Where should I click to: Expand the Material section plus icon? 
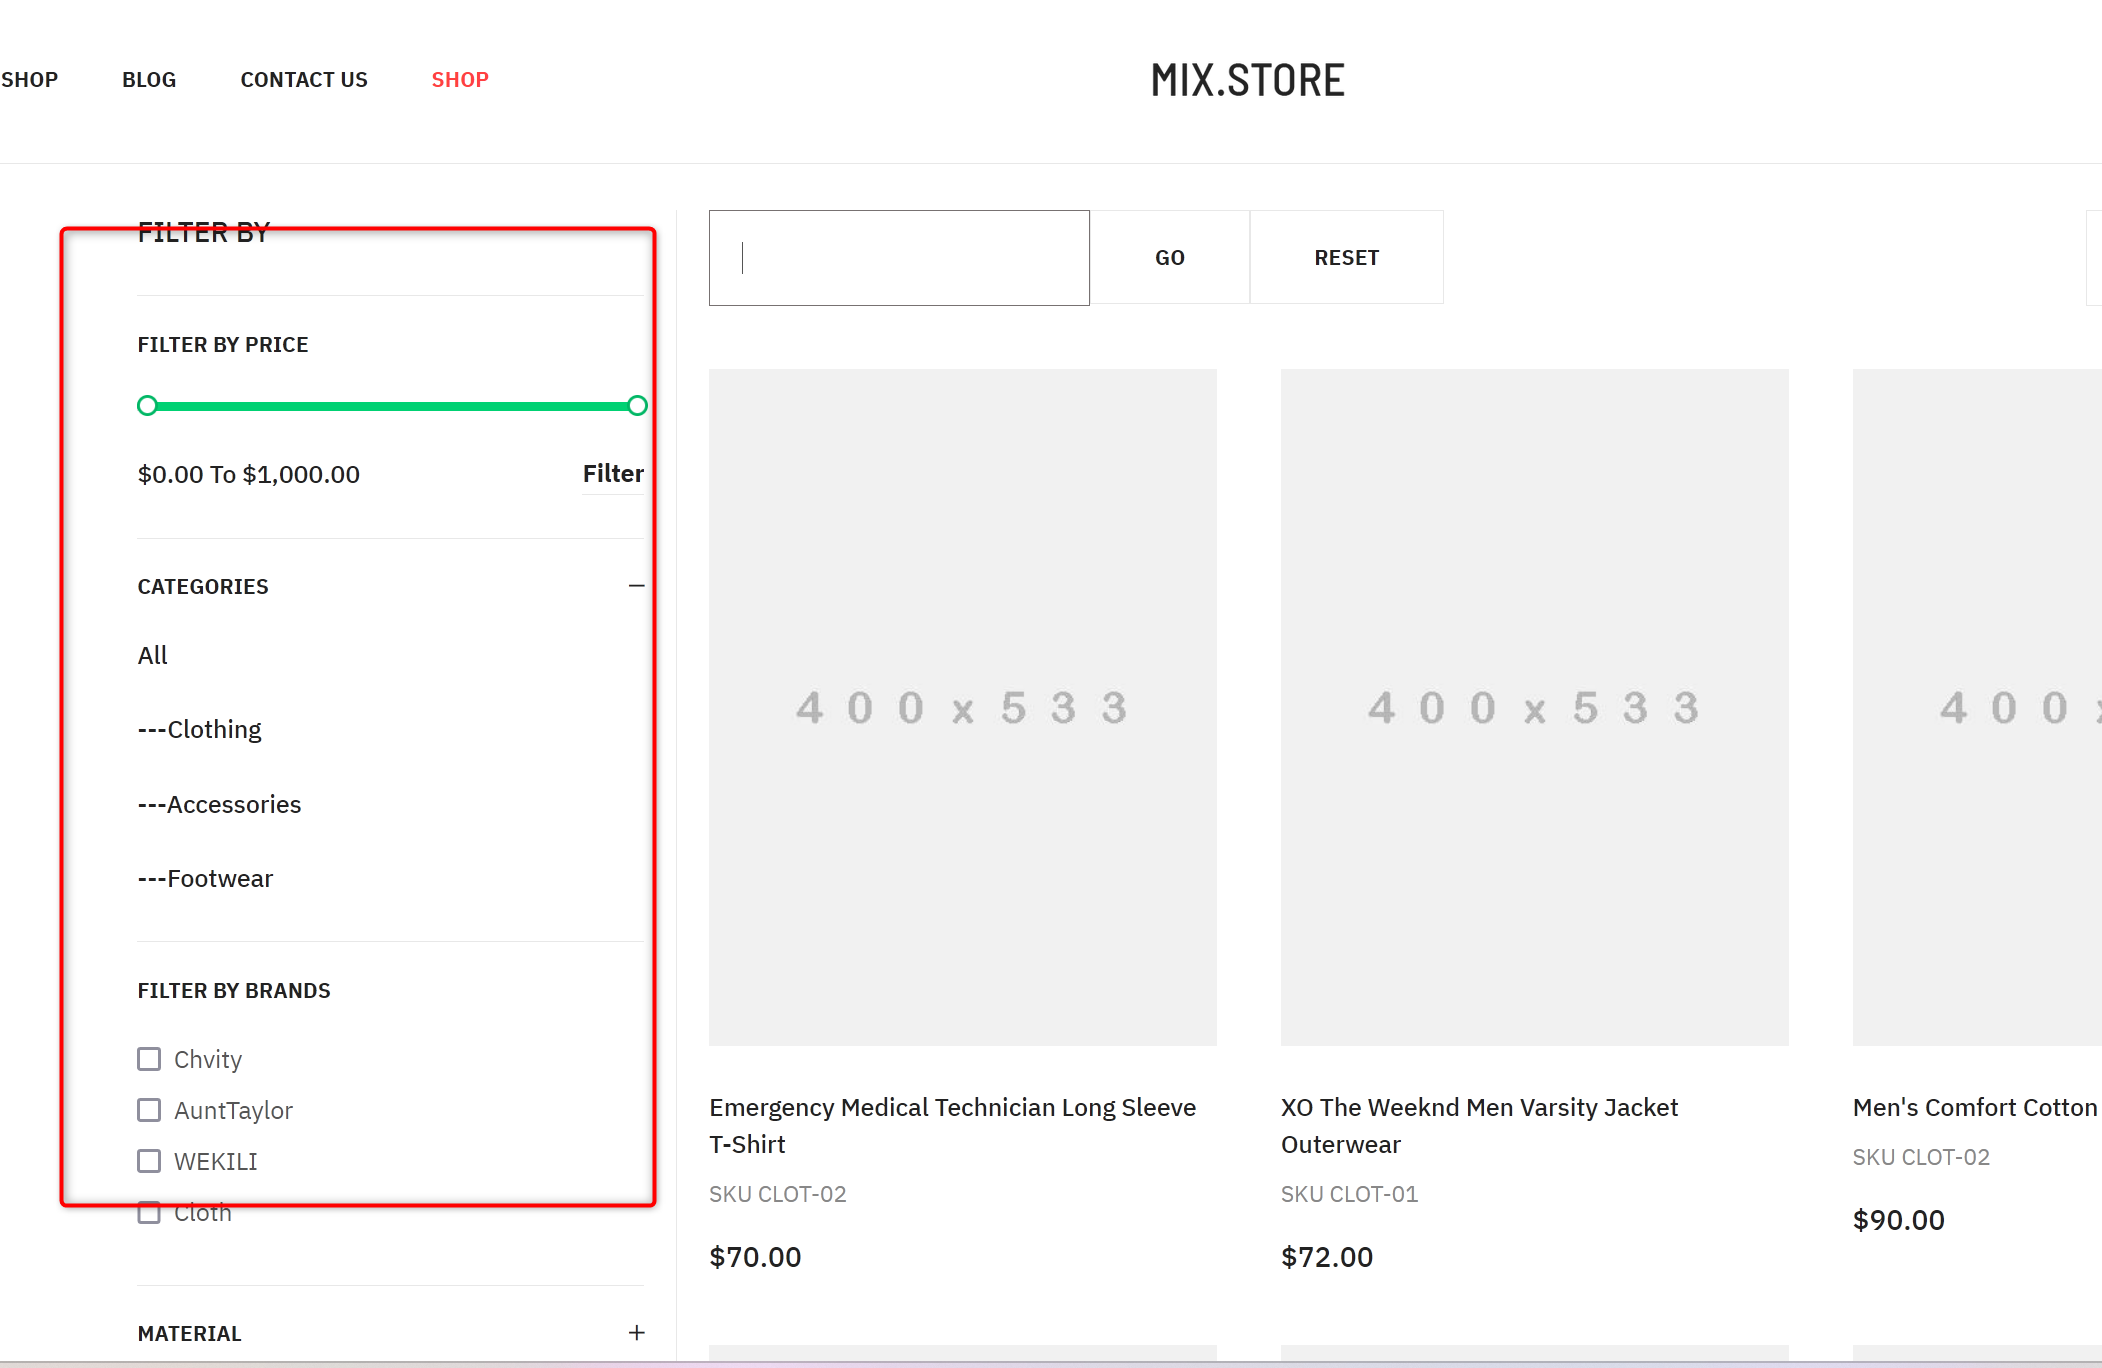click(636, 1333)
